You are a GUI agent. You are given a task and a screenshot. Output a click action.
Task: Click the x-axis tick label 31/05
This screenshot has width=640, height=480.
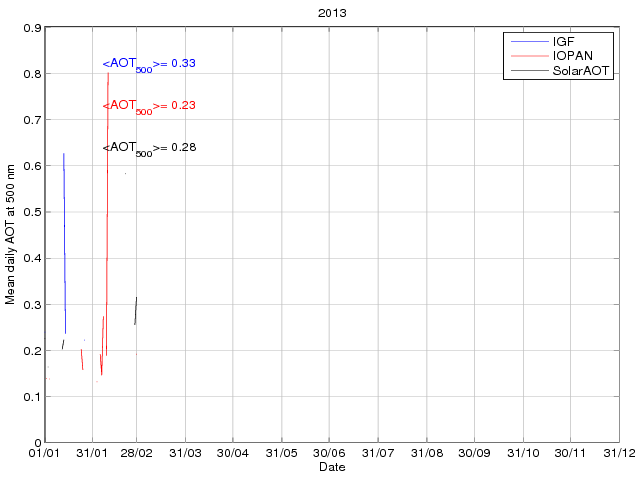tap(281, 453)
